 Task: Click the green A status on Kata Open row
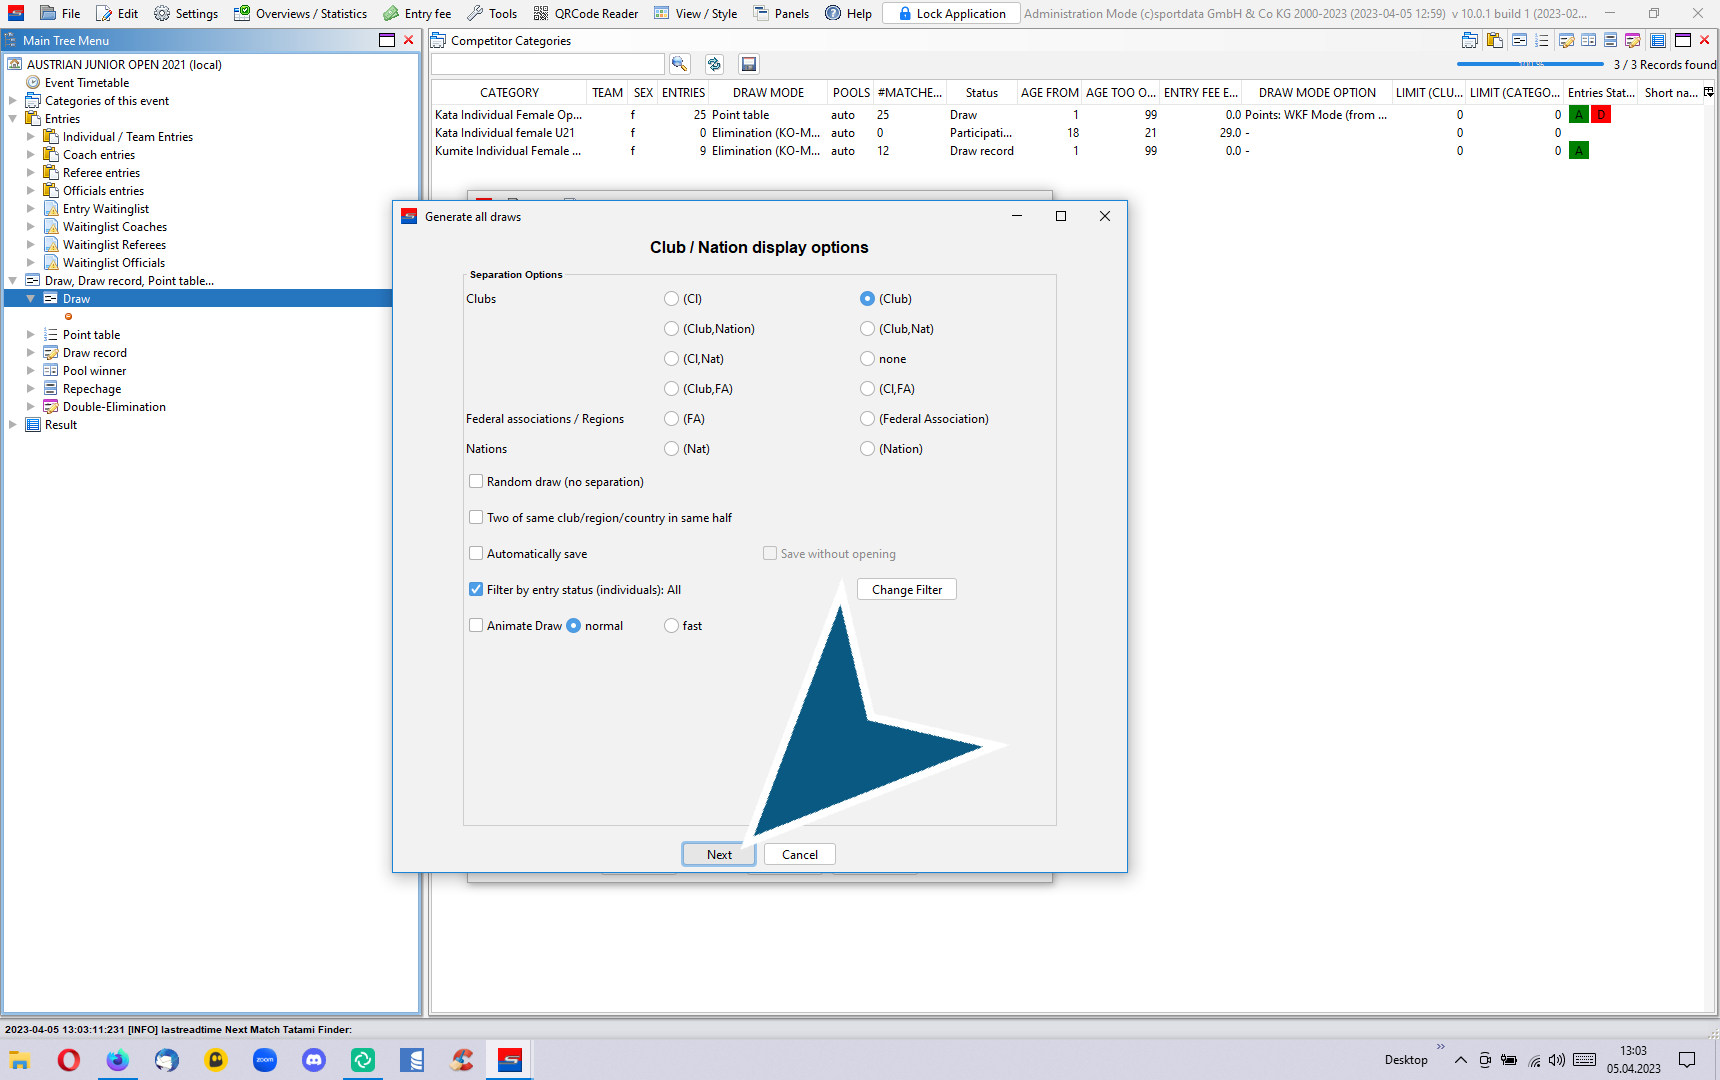point(1579,115)
